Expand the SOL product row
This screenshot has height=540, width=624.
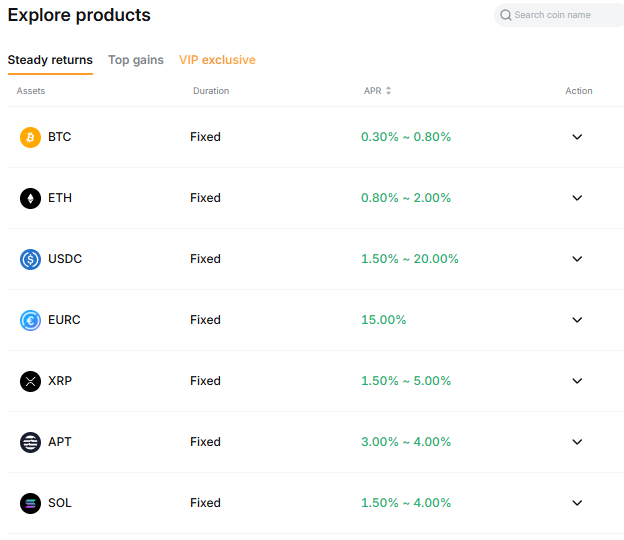tap(577, 503)
